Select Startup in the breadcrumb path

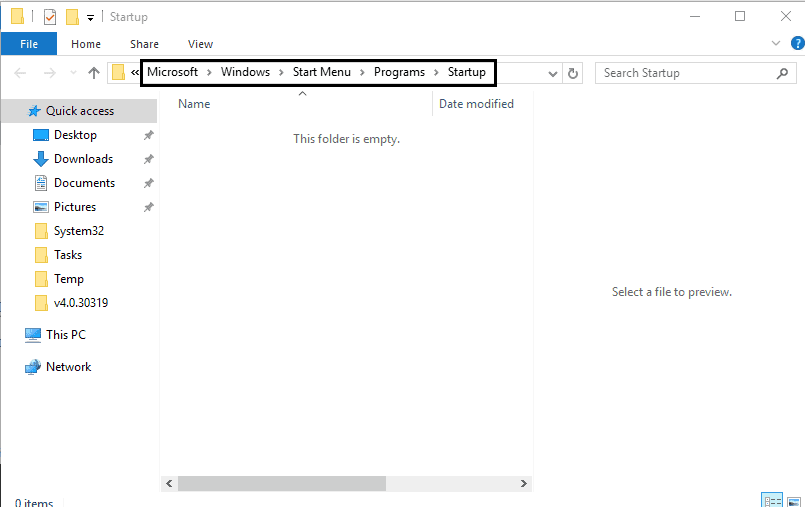(x=467, y=72)
